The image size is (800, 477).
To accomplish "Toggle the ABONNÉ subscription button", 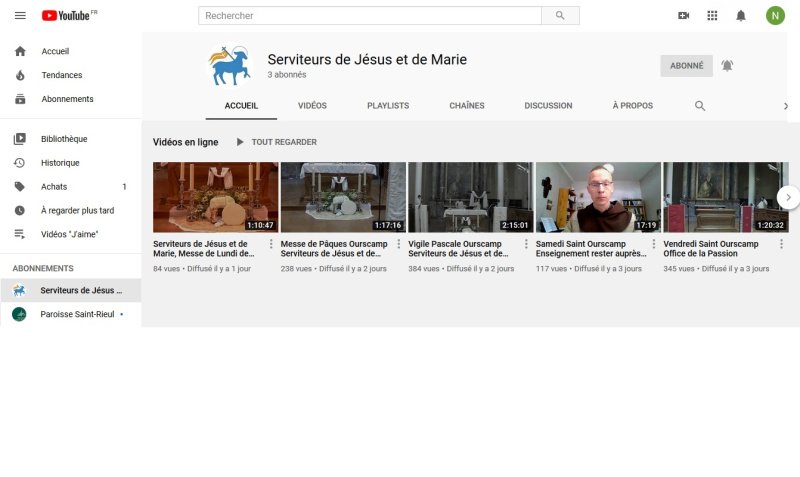I will [x=686, y=66].
